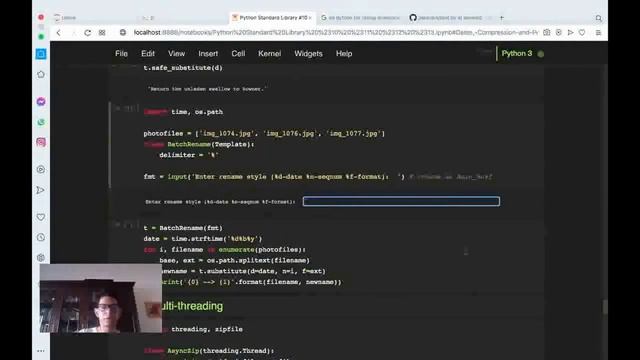Screen dimensions: 640x360
Task: Click the t.safe_substitute(d) line
Action: point(183,68)
